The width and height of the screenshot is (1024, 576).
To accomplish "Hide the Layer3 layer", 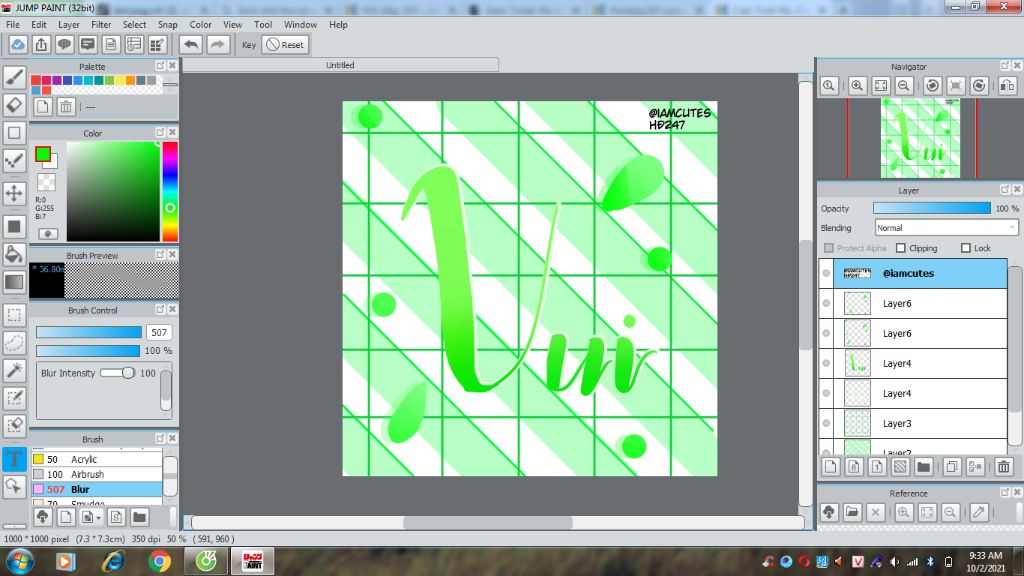I will click(826, 423).
